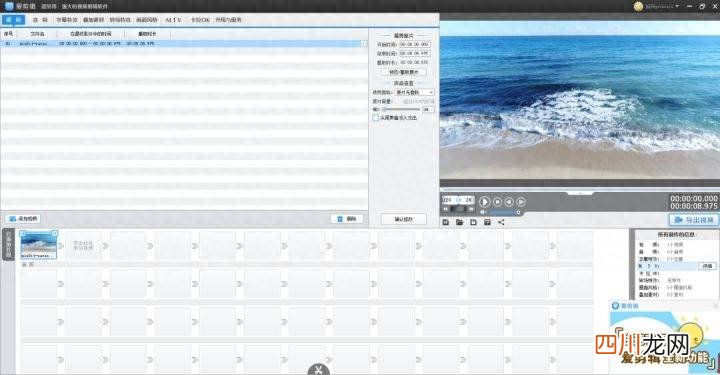Switch to the 音频 (Audio) tab
The image size is (720, 375).
point(40,20)
